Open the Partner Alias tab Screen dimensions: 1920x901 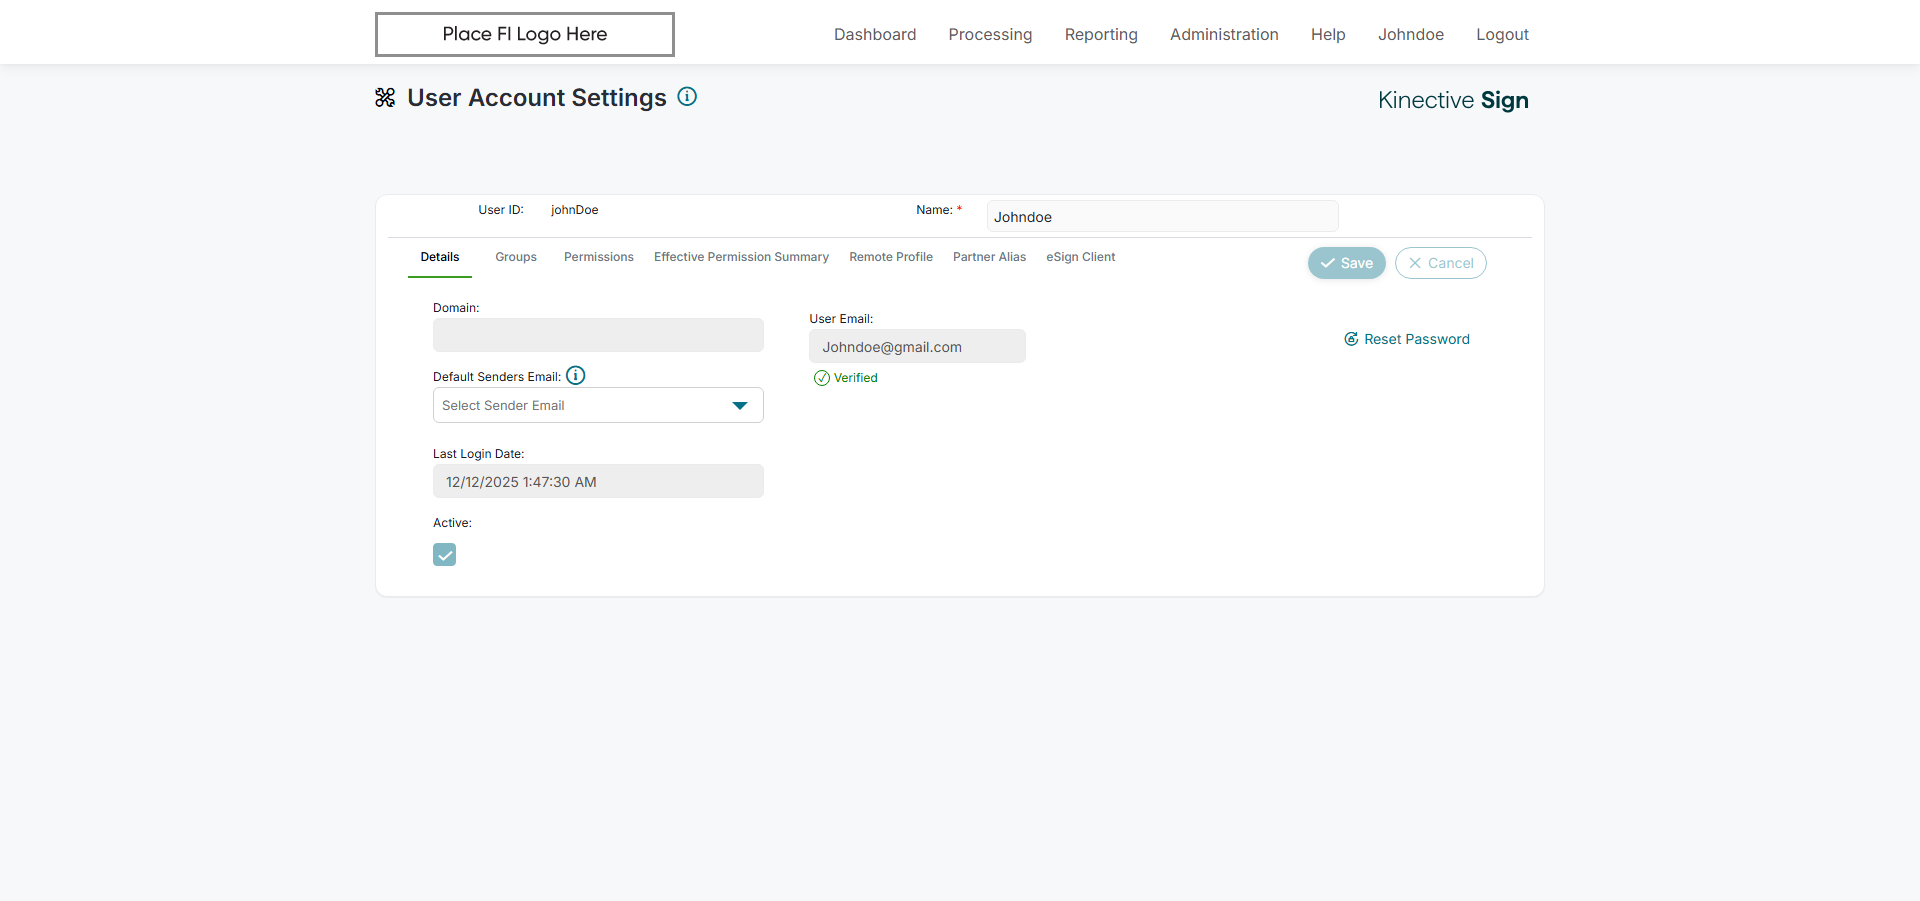click(x=989, y=257)
